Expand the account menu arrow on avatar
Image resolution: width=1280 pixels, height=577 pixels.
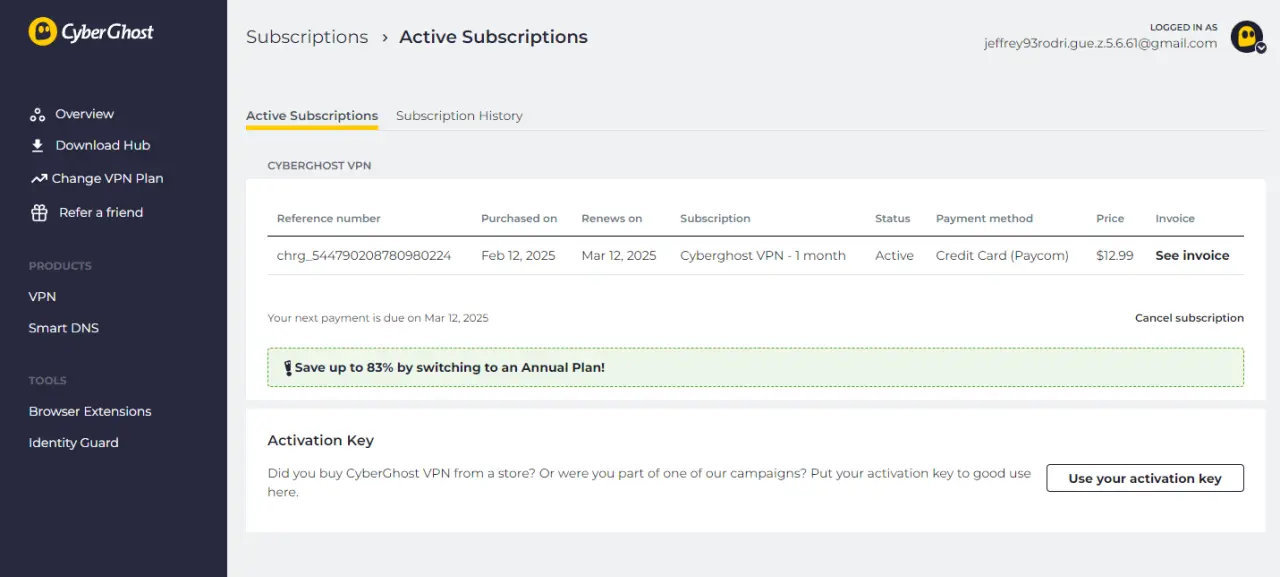(1261, 48)
